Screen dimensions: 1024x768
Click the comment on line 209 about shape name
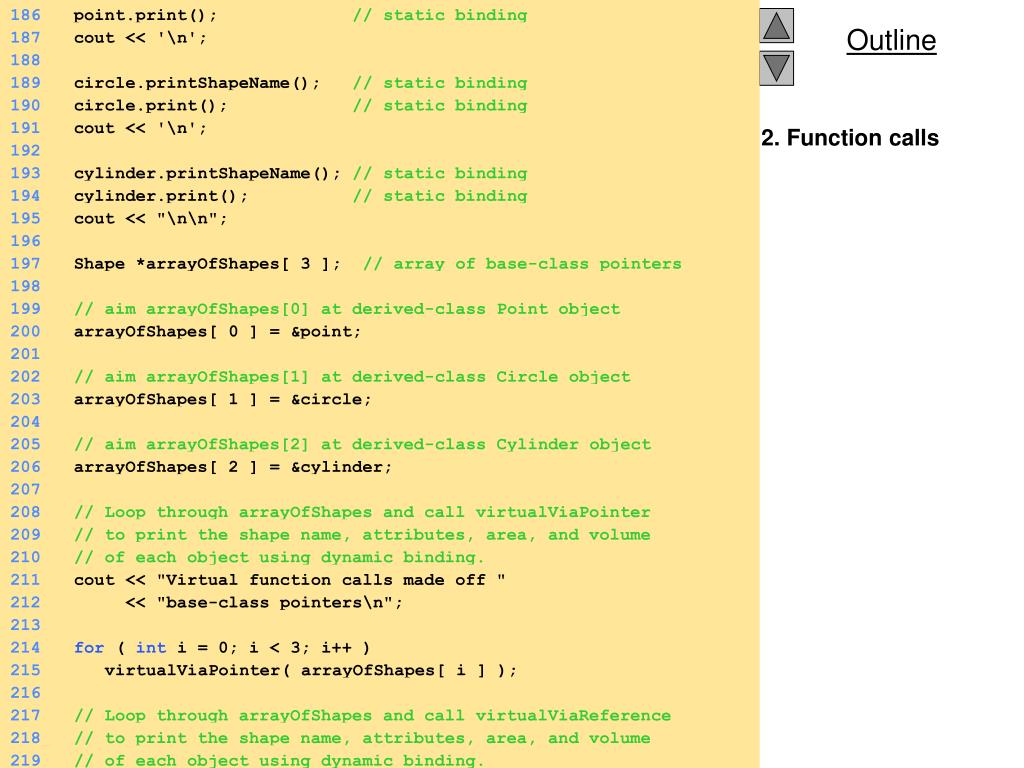pos(362,535)
